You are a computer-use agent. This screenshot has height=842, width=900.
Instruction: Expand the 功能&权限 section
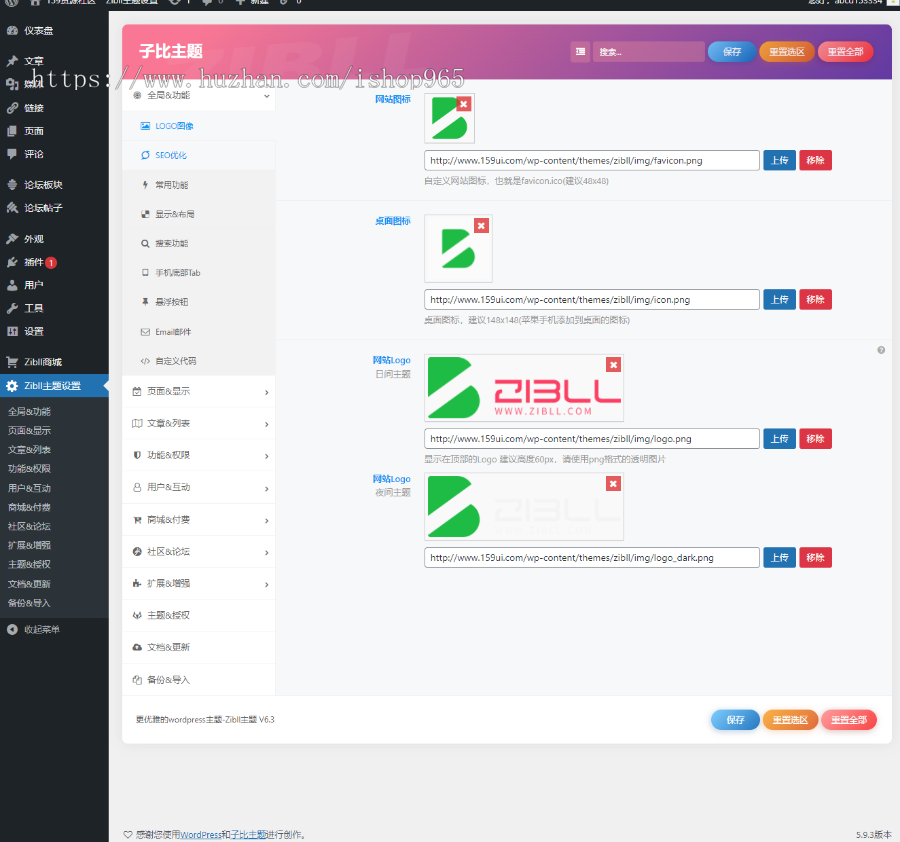tap(199, 455)
